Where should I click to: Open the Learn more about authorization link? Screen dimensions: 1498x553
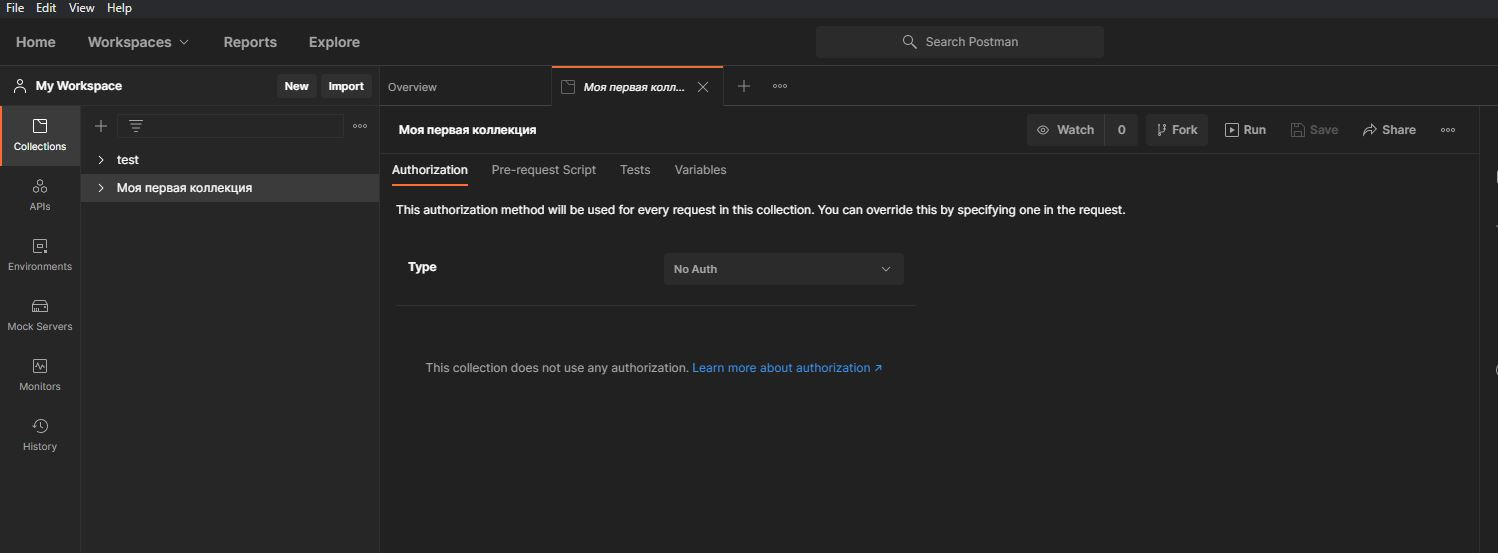(x=787, y=368)
